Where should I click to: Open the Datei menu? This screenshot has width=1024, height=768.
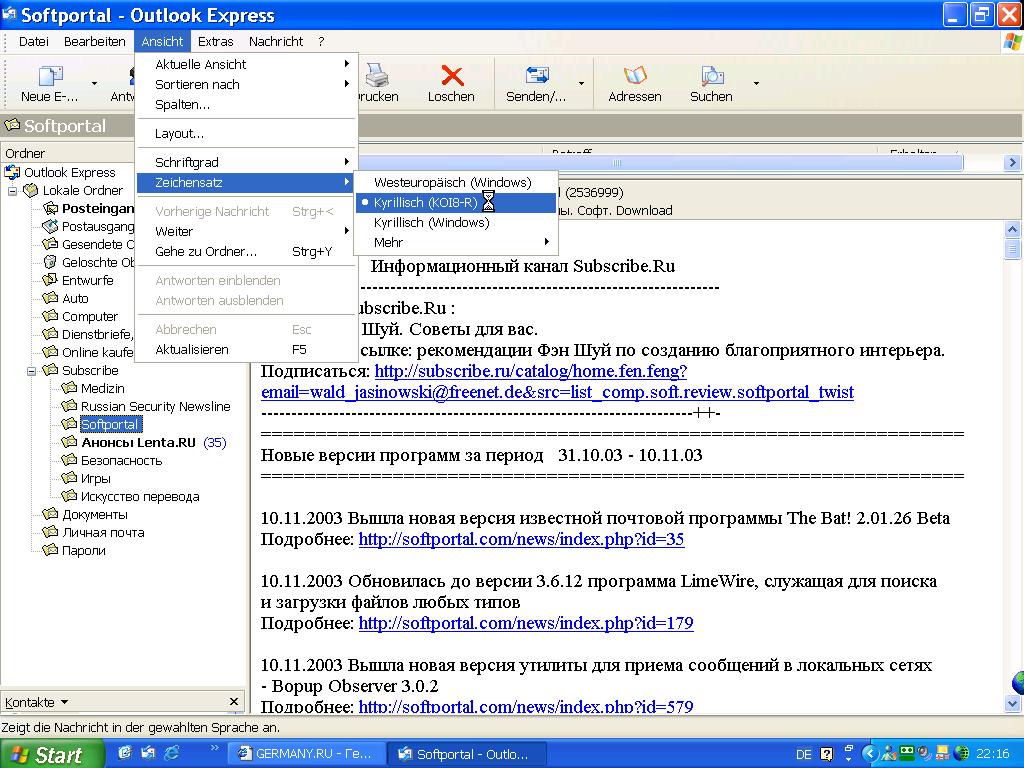pyautogui.click(x=33, y=41)
